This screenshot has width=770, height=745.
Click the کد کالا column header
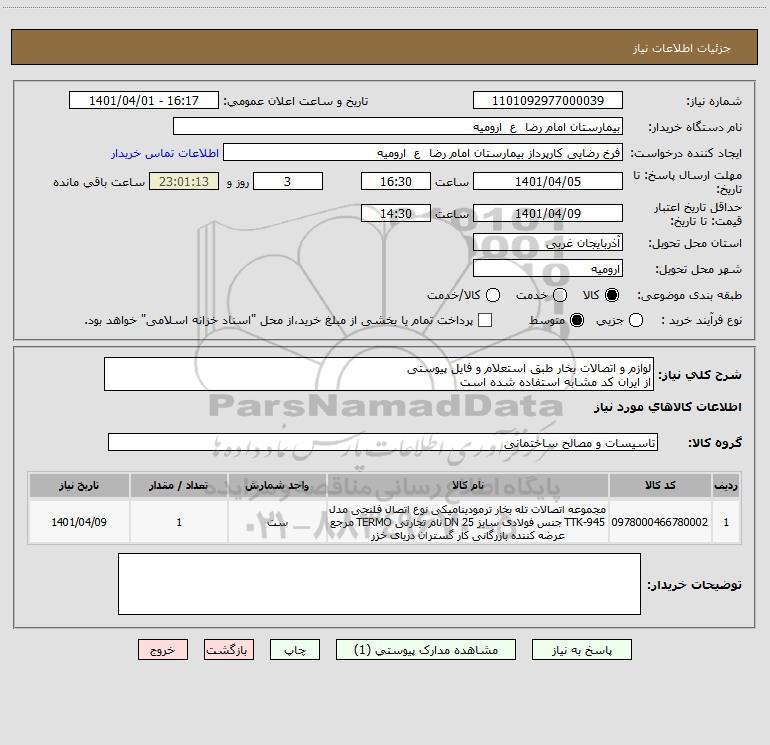point(660,485)
